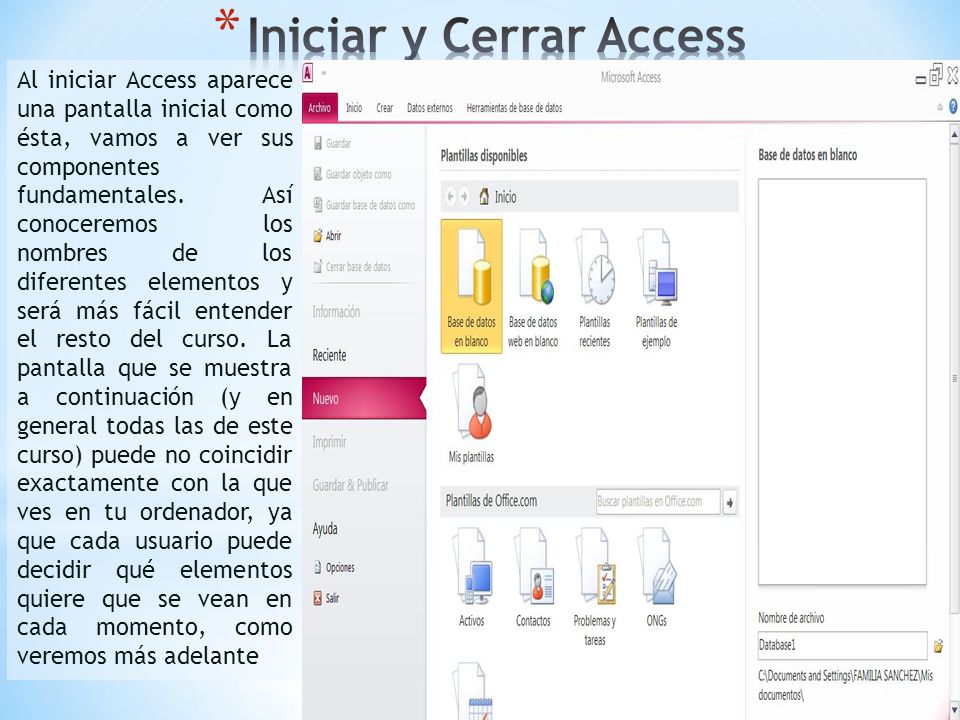Click the browse folder icon next to Database1
Viewport: 960px width, 720px height.
pos(938,646)
